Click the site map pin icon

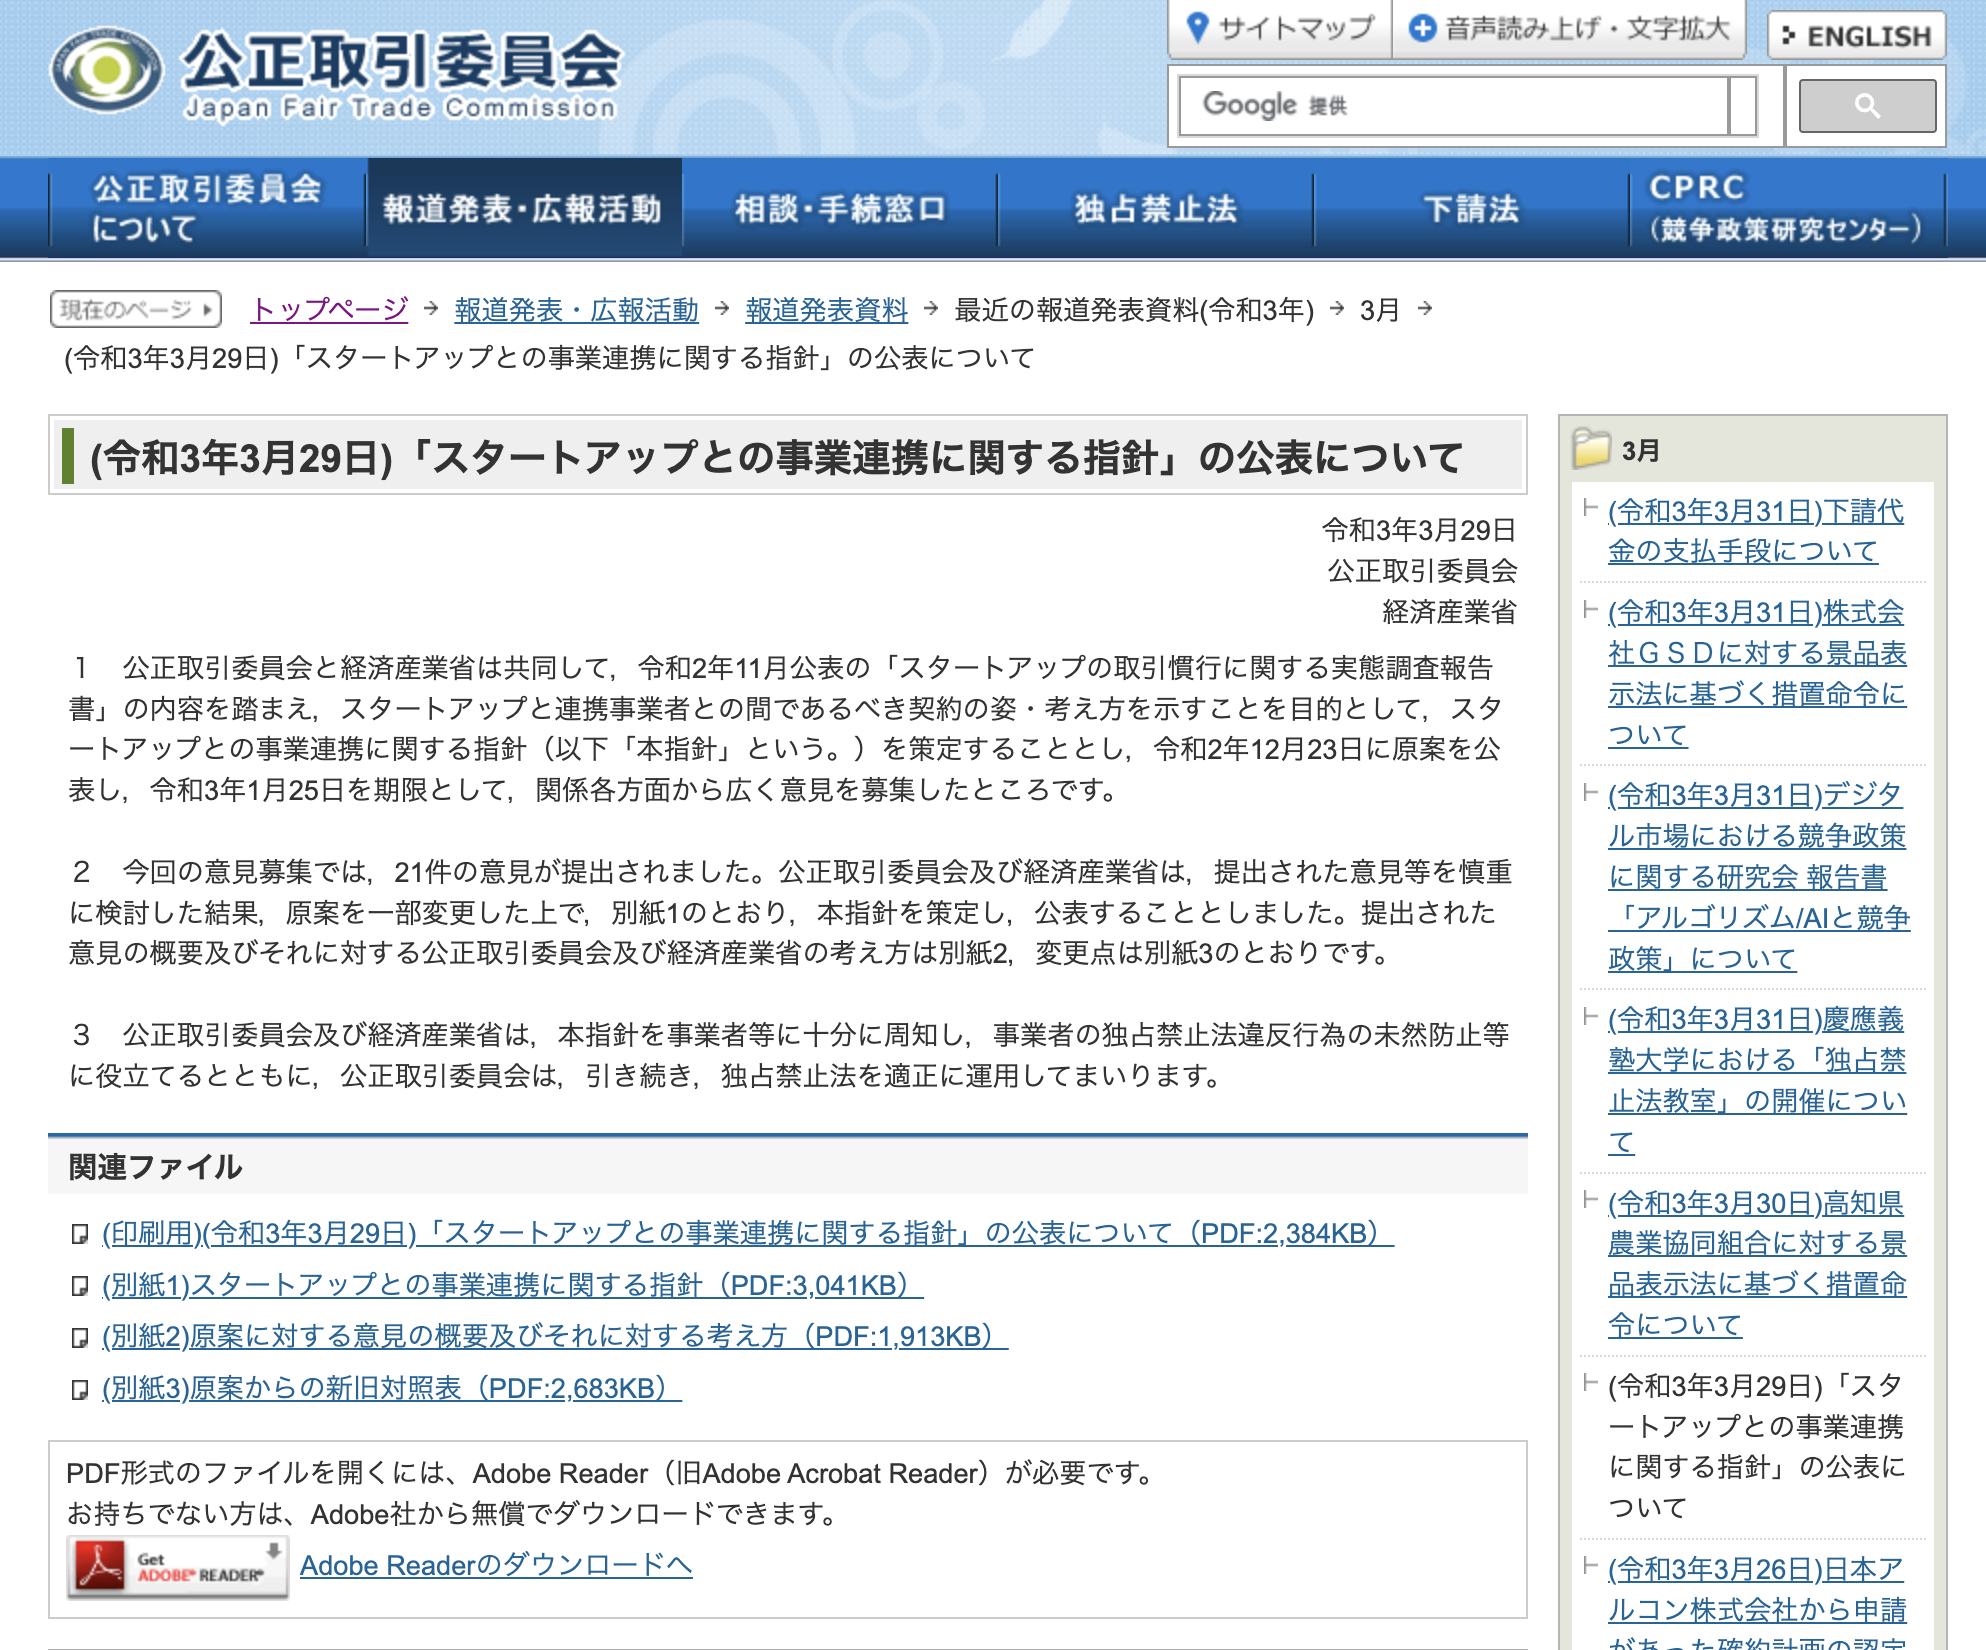coord(1197,28)
